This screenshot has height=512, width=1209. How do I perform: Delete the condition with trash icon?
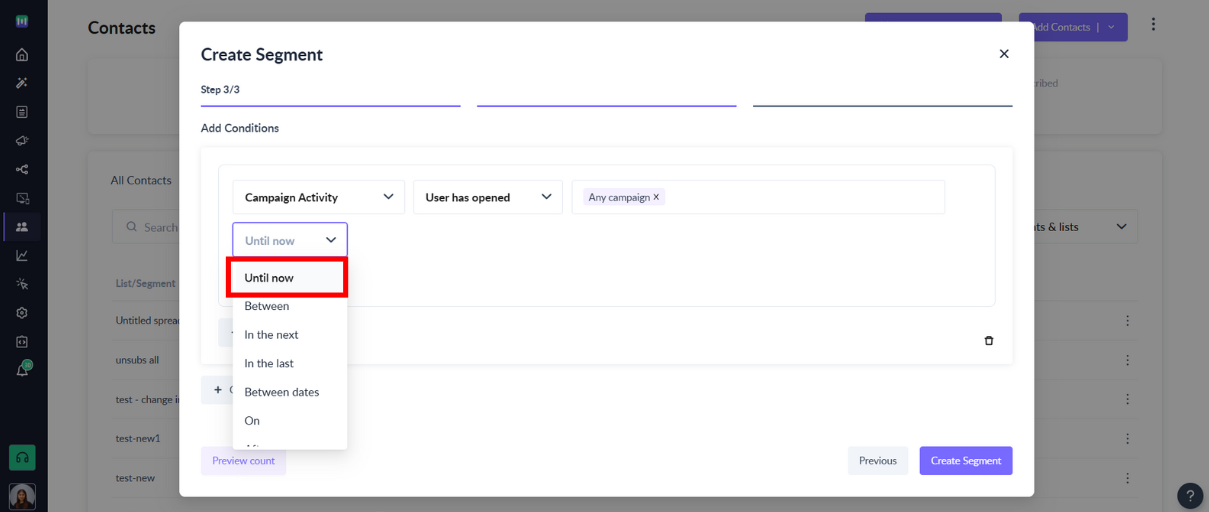pos(989,340)
